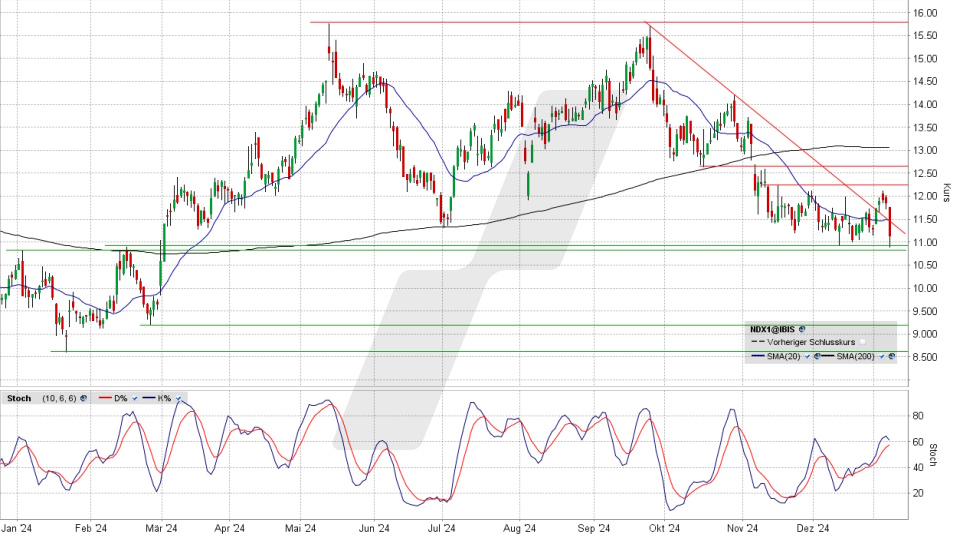
Task: Click the (10, 6, 6) parameter text
Action: 59,399
